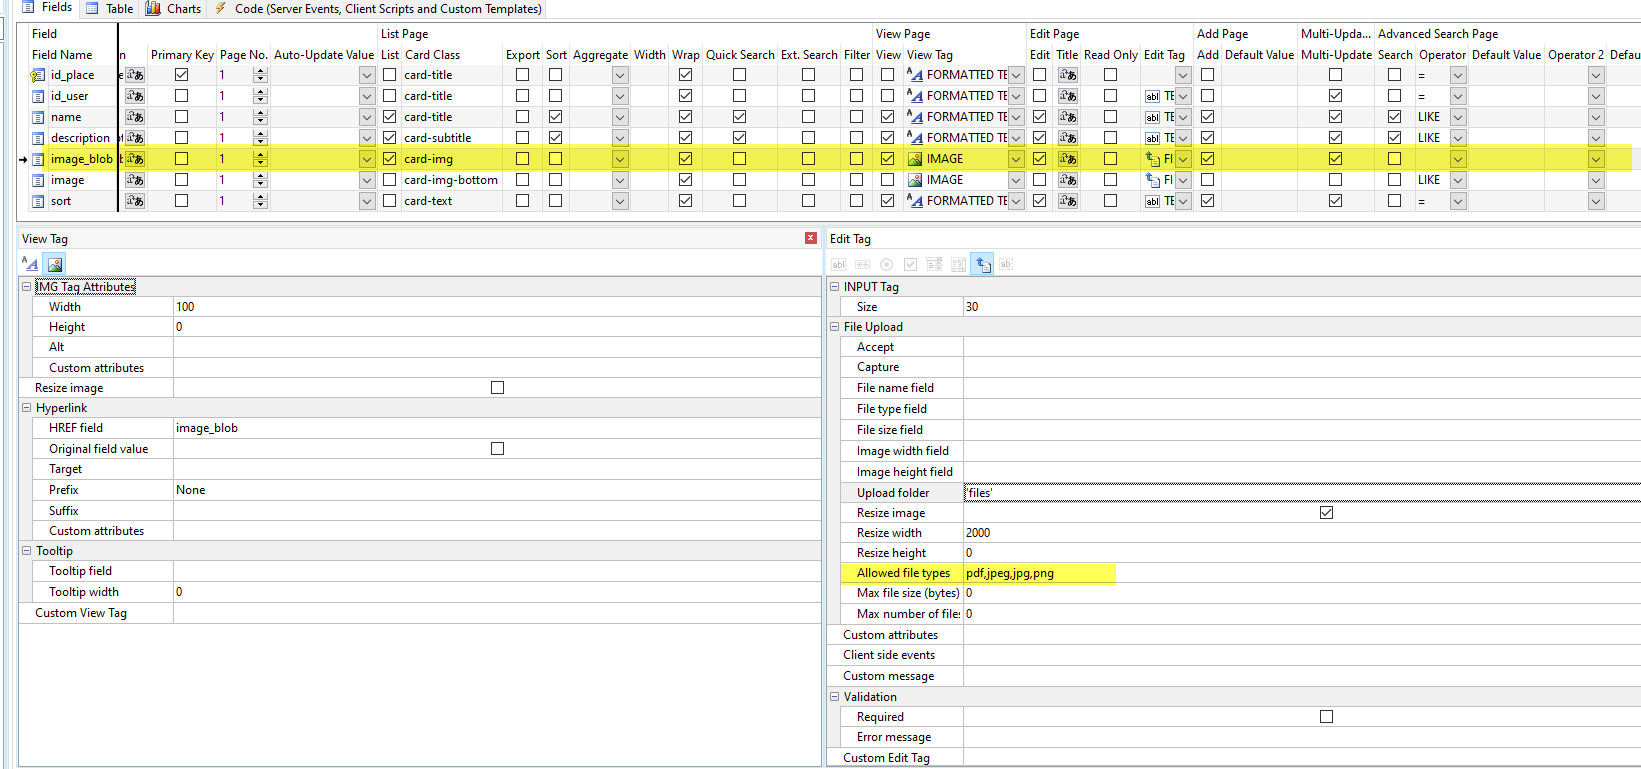Click the Upload folder value field
This screenshot has height=769, width=1641.
(x=1302, y=492)
